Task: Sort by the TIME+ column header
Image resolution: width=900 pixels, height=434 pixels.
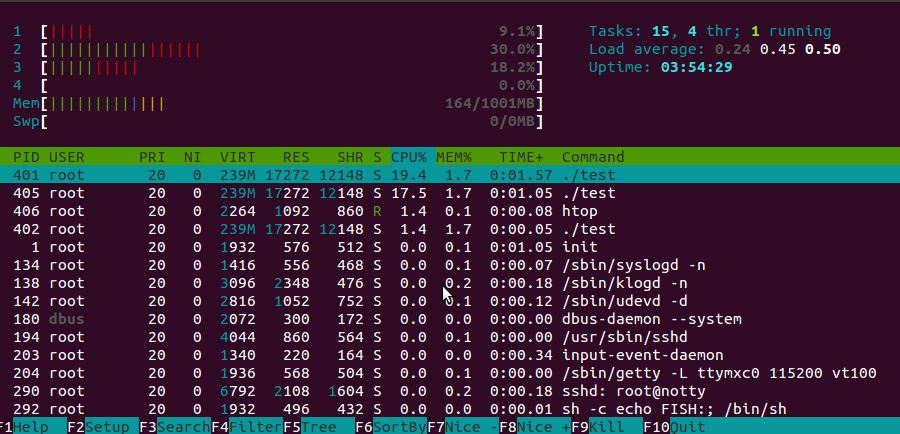Action: 521,157
